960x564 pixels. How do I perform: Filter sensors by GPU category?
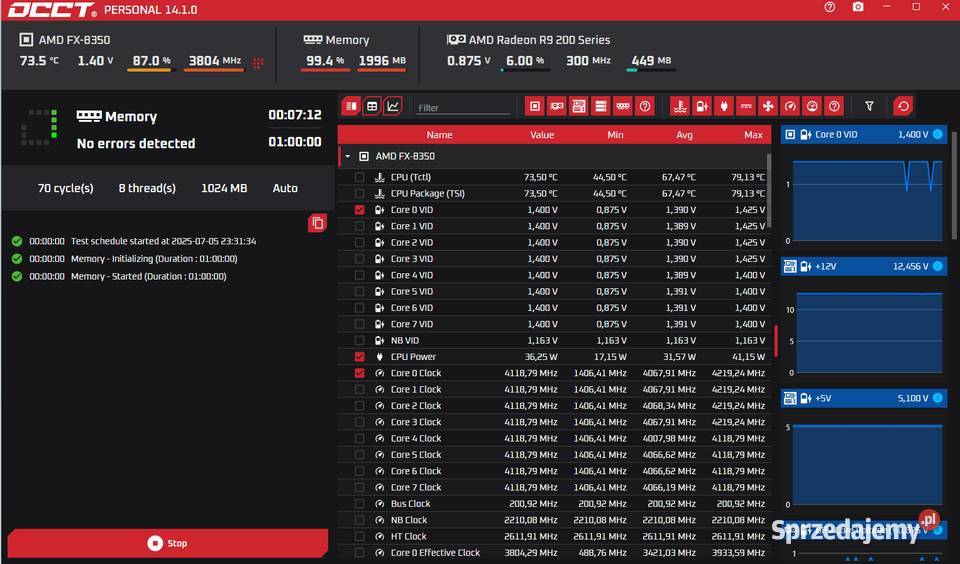(557, 107)
